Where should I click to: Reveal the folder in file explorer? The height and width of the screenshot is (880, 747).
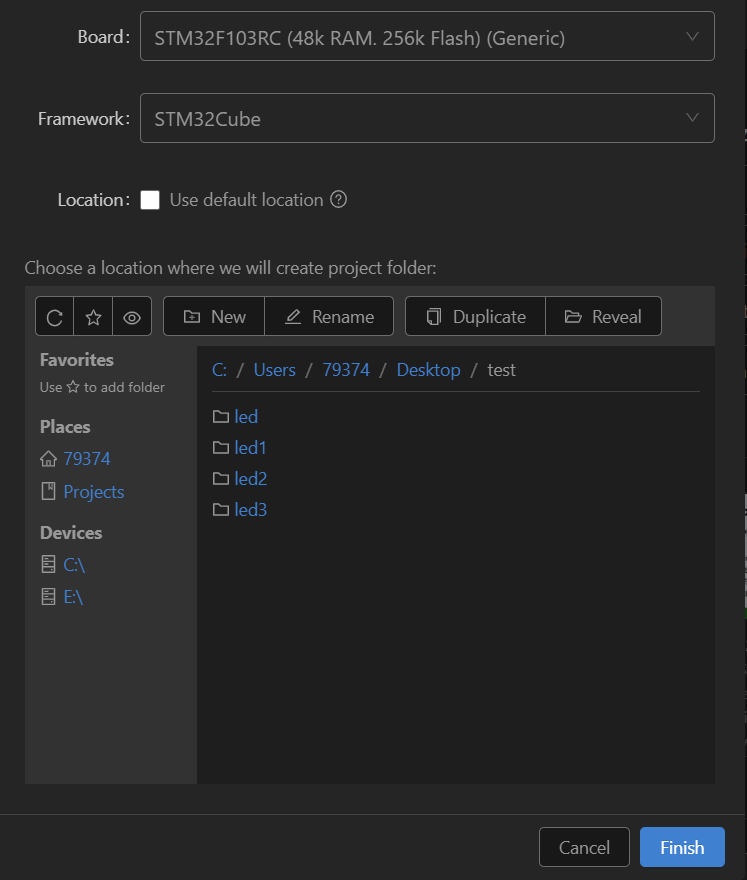(603, 316)
